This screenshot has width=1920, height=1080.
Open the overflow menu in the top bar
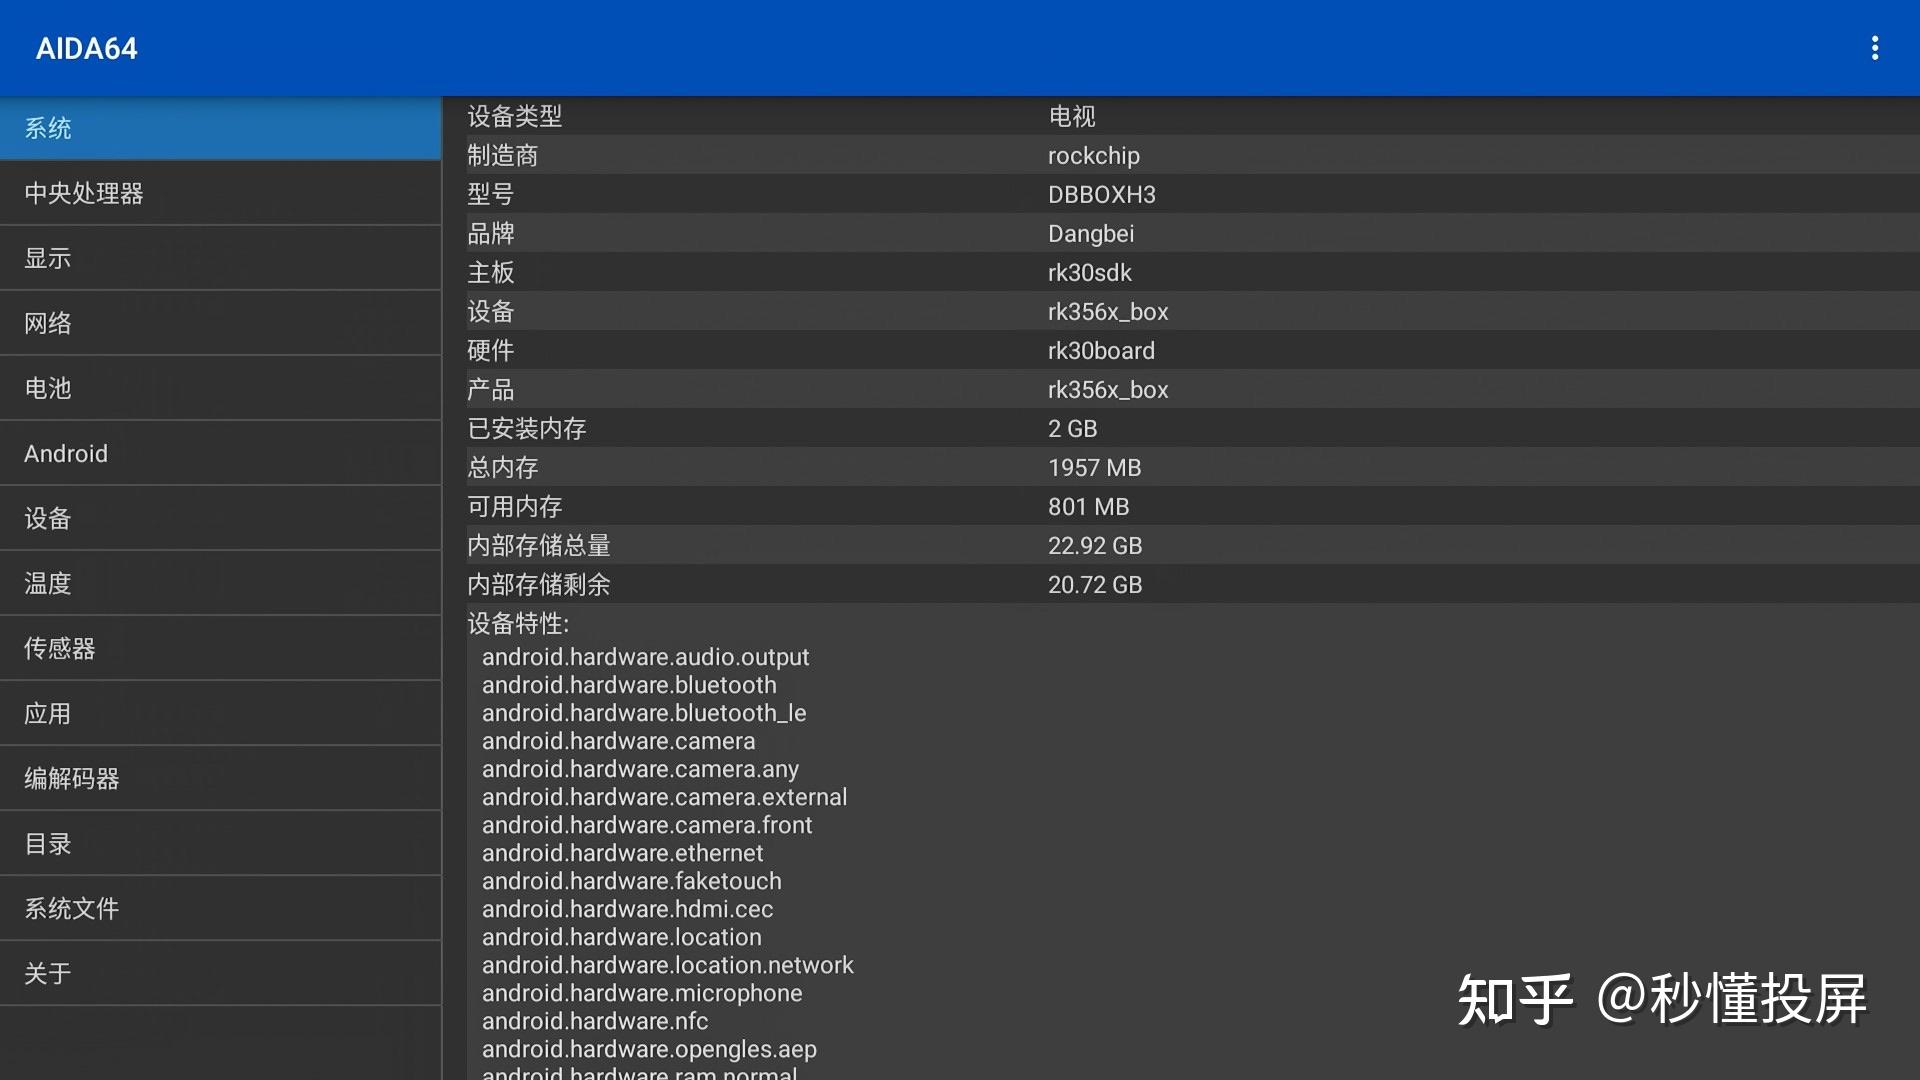click(1875, 47)
